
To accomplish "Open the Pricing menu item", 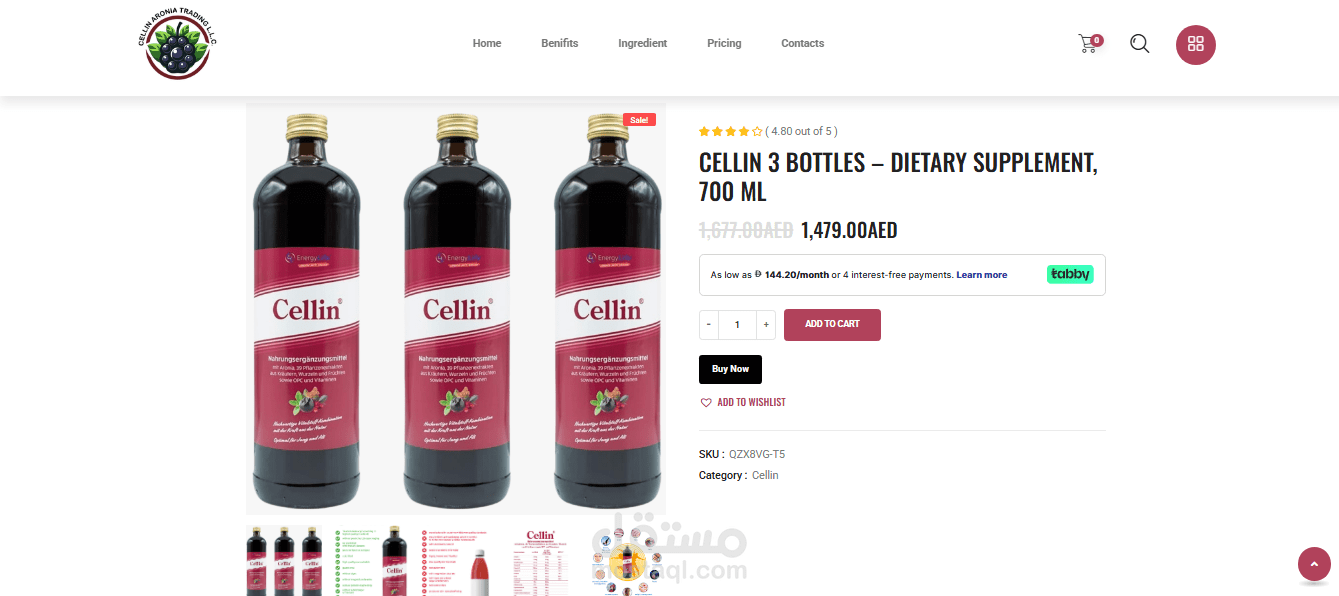I will point(724,43).
